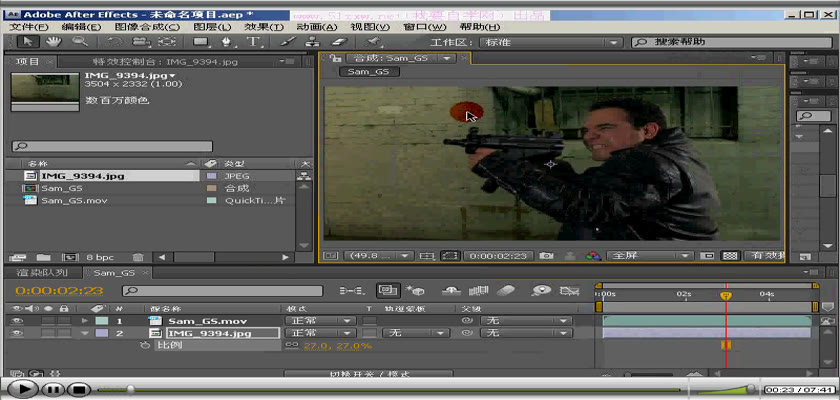The image size is (840, 400).
Task: Click the new folder icon in project panel
Action: pyautogui.click(x=43, y=258)
